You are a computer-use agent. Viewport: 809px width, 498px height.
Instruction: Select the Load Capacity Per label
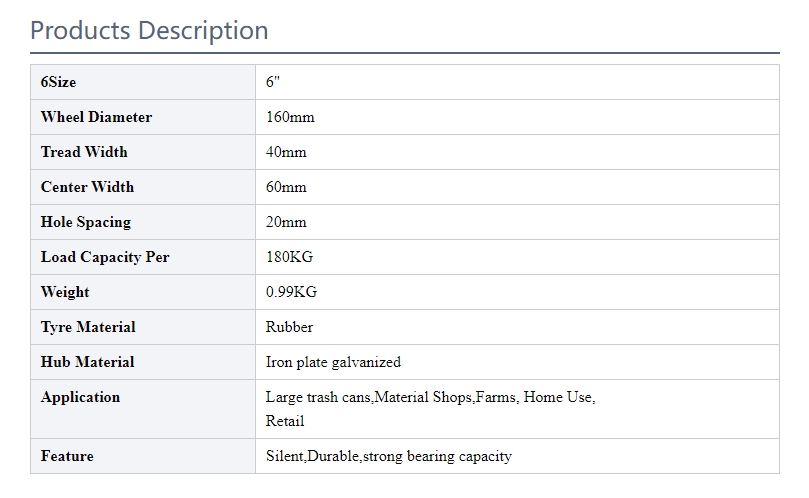[105, 257]
